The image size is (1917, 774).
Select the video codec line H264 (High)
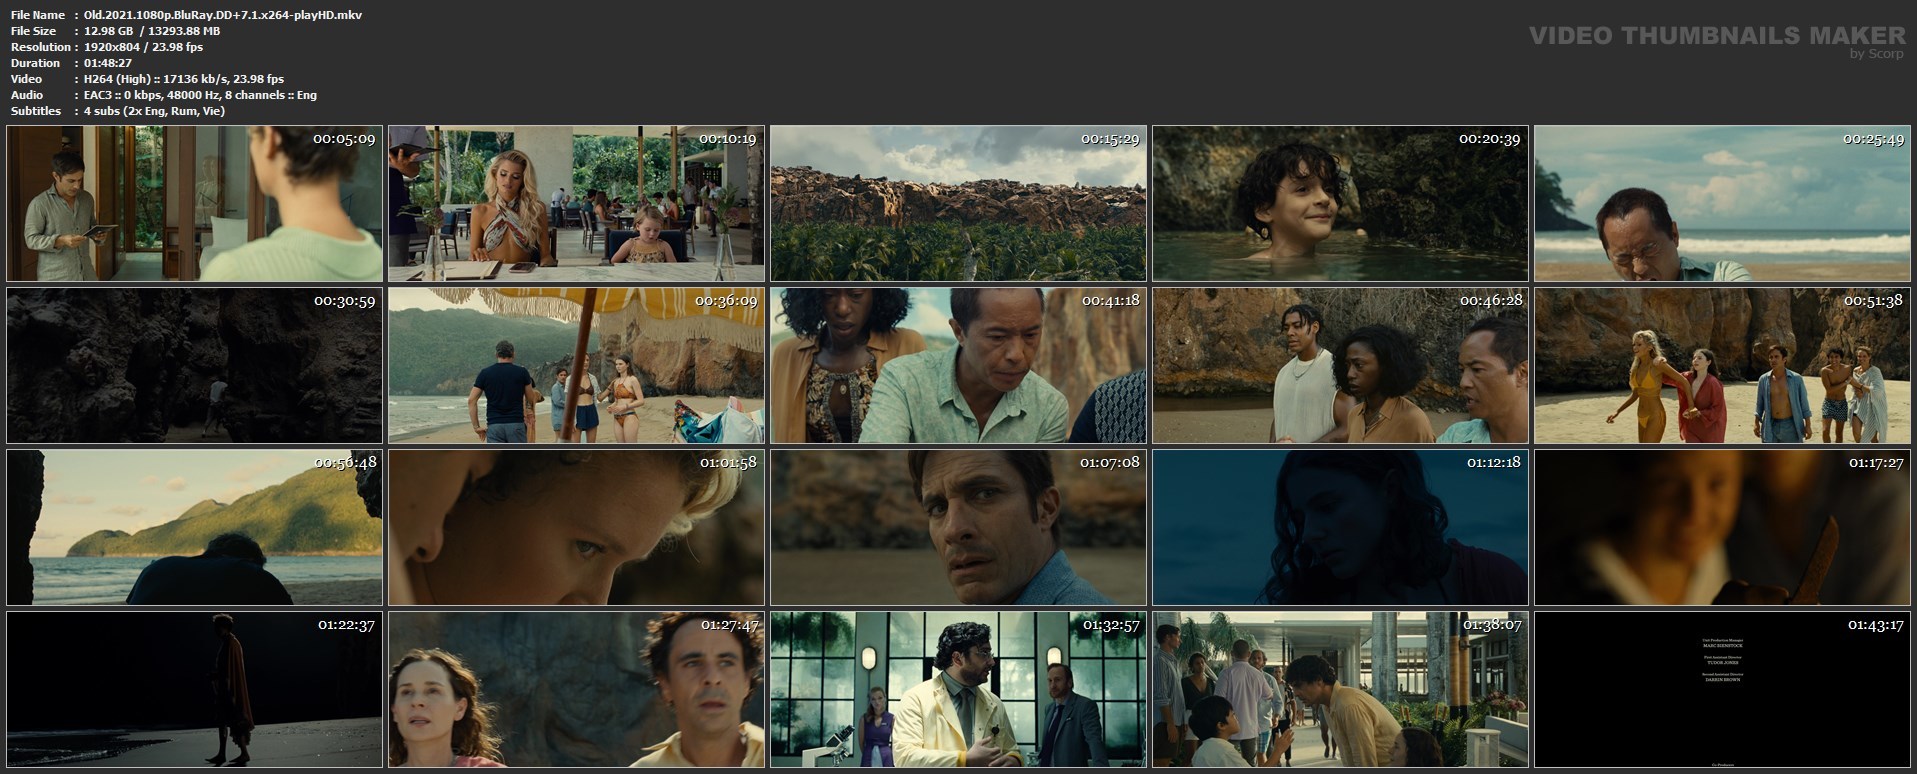pos(184,79)
